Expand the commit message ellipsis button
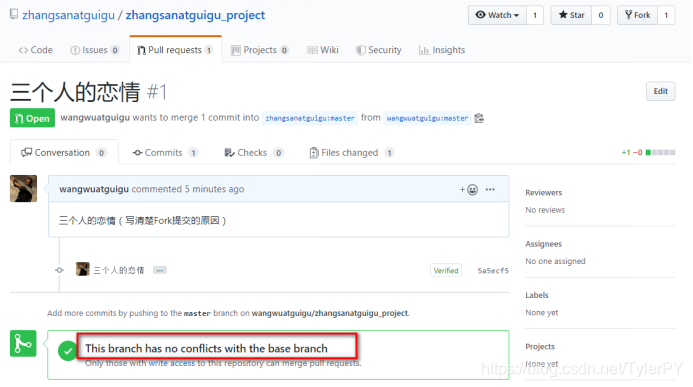The width and height of the screenshot is (693, 387). pyautogui.click(x=160, y=270)
